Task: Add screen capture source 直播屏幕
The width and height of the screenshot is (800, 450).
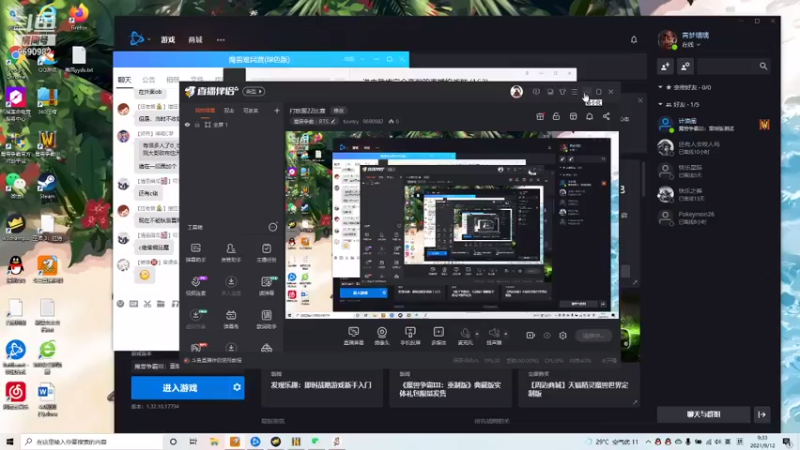Action: pos(354,336)
